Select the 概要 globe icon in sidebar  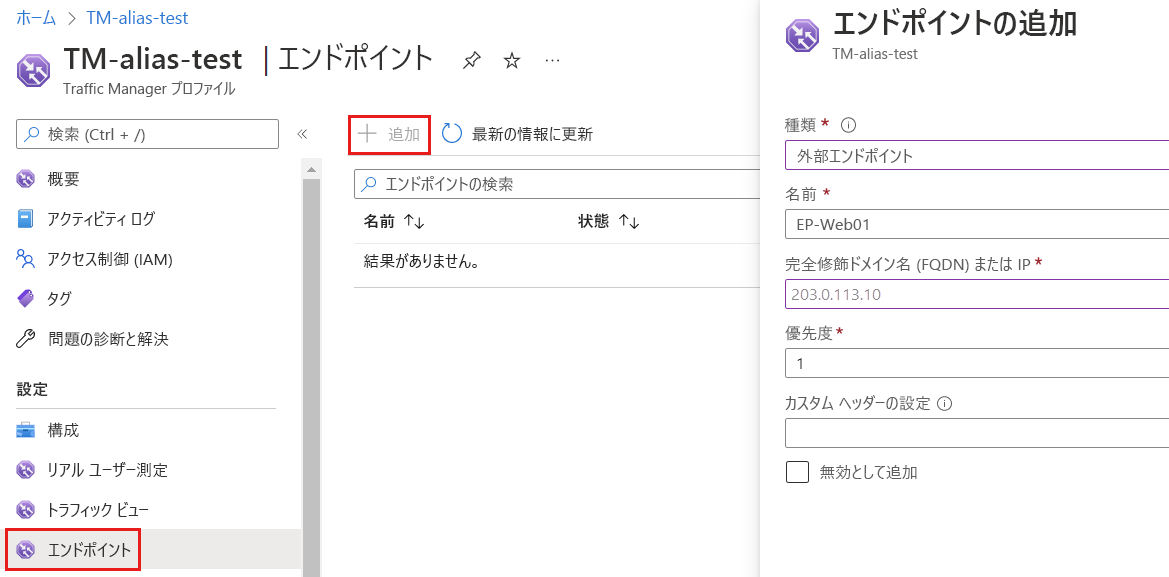pyautogui.click(x=24, y=181)
